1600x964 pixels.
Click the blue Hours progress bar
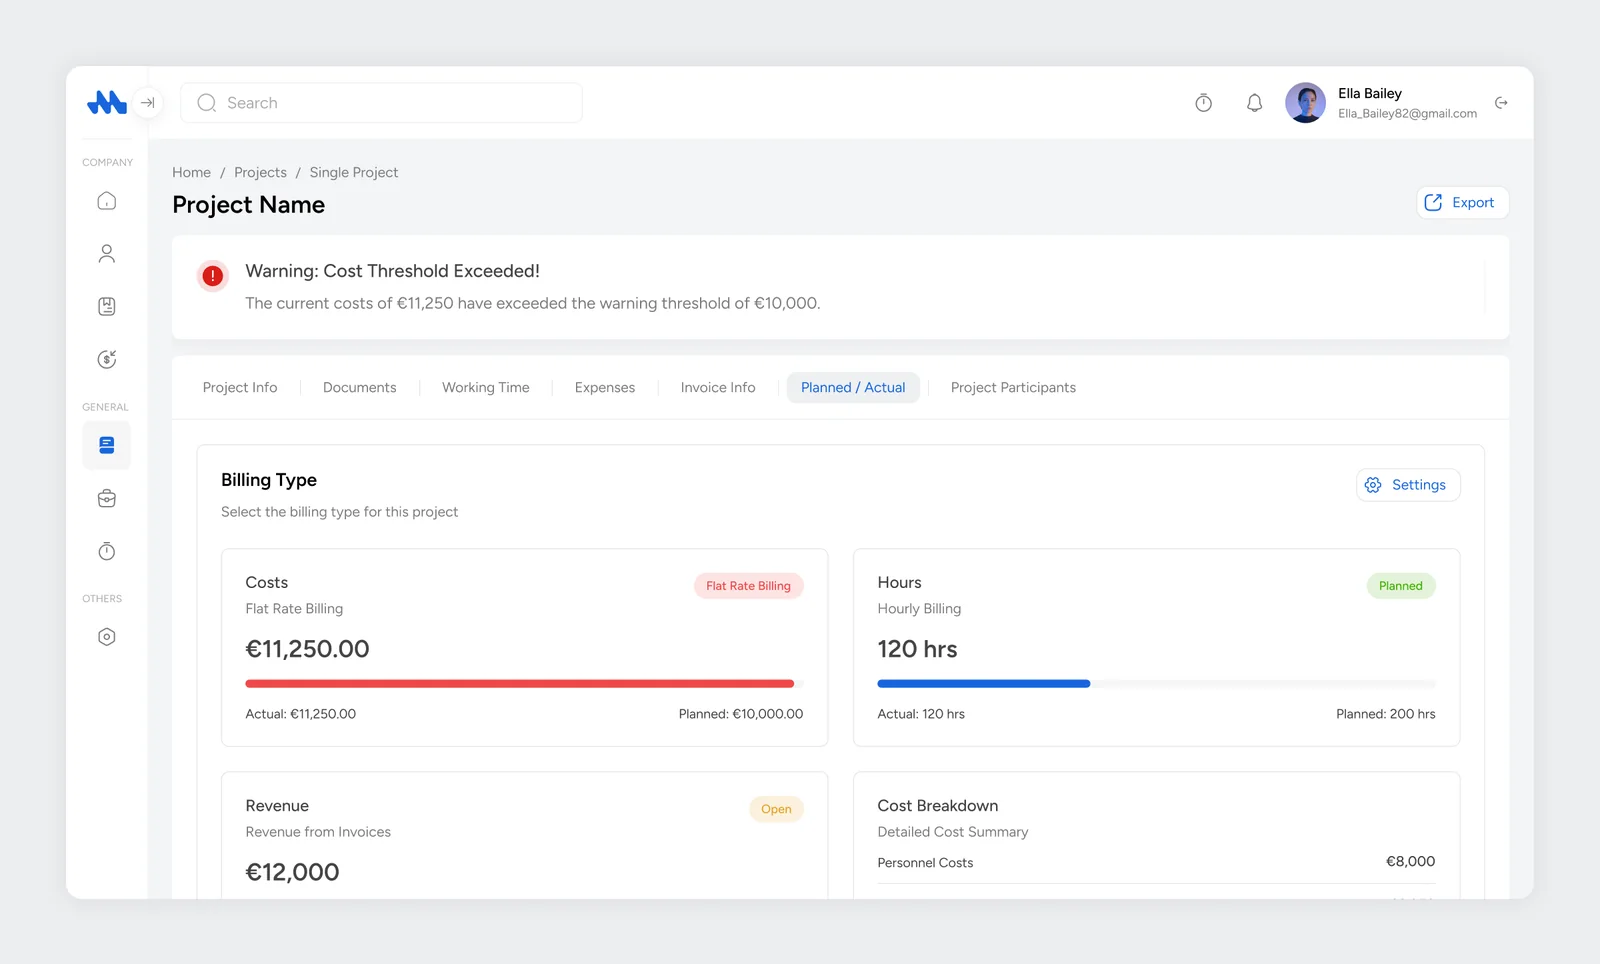[984, 684]
